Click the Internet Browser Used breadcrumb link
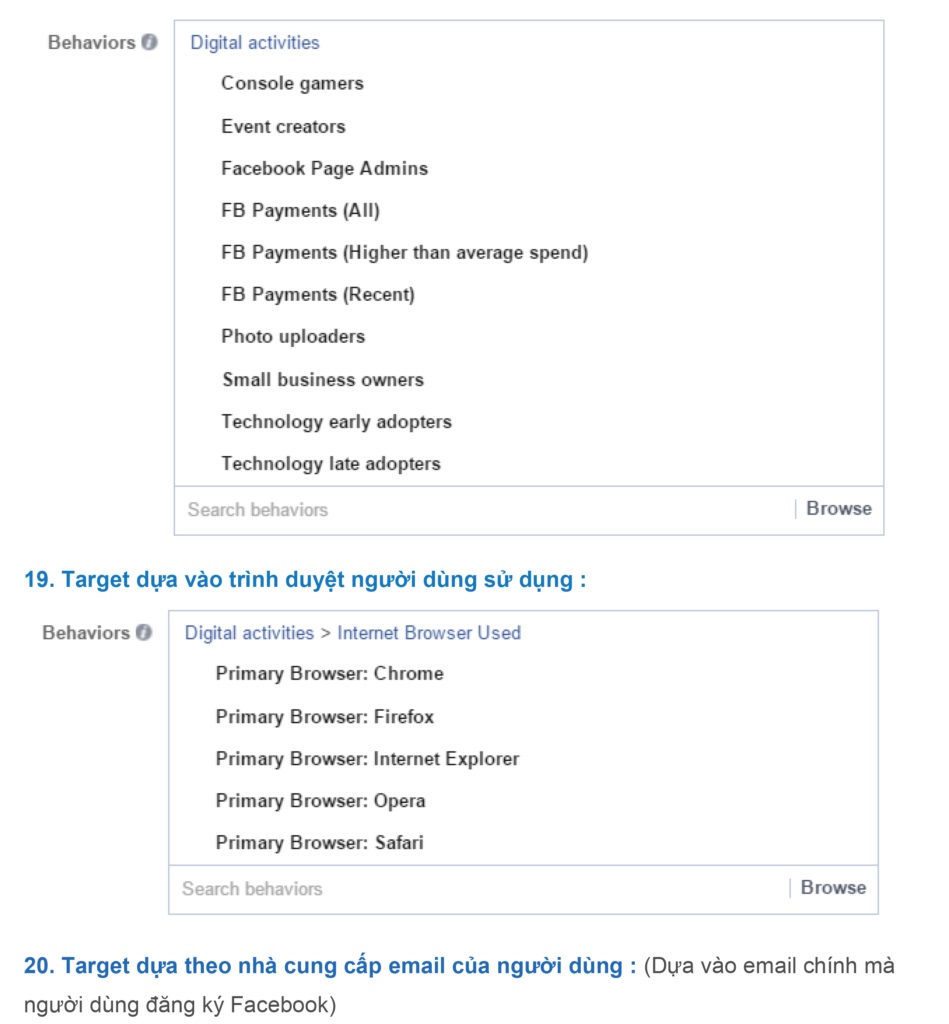This screenshot has height=1024, width=949. coord(430,632)
